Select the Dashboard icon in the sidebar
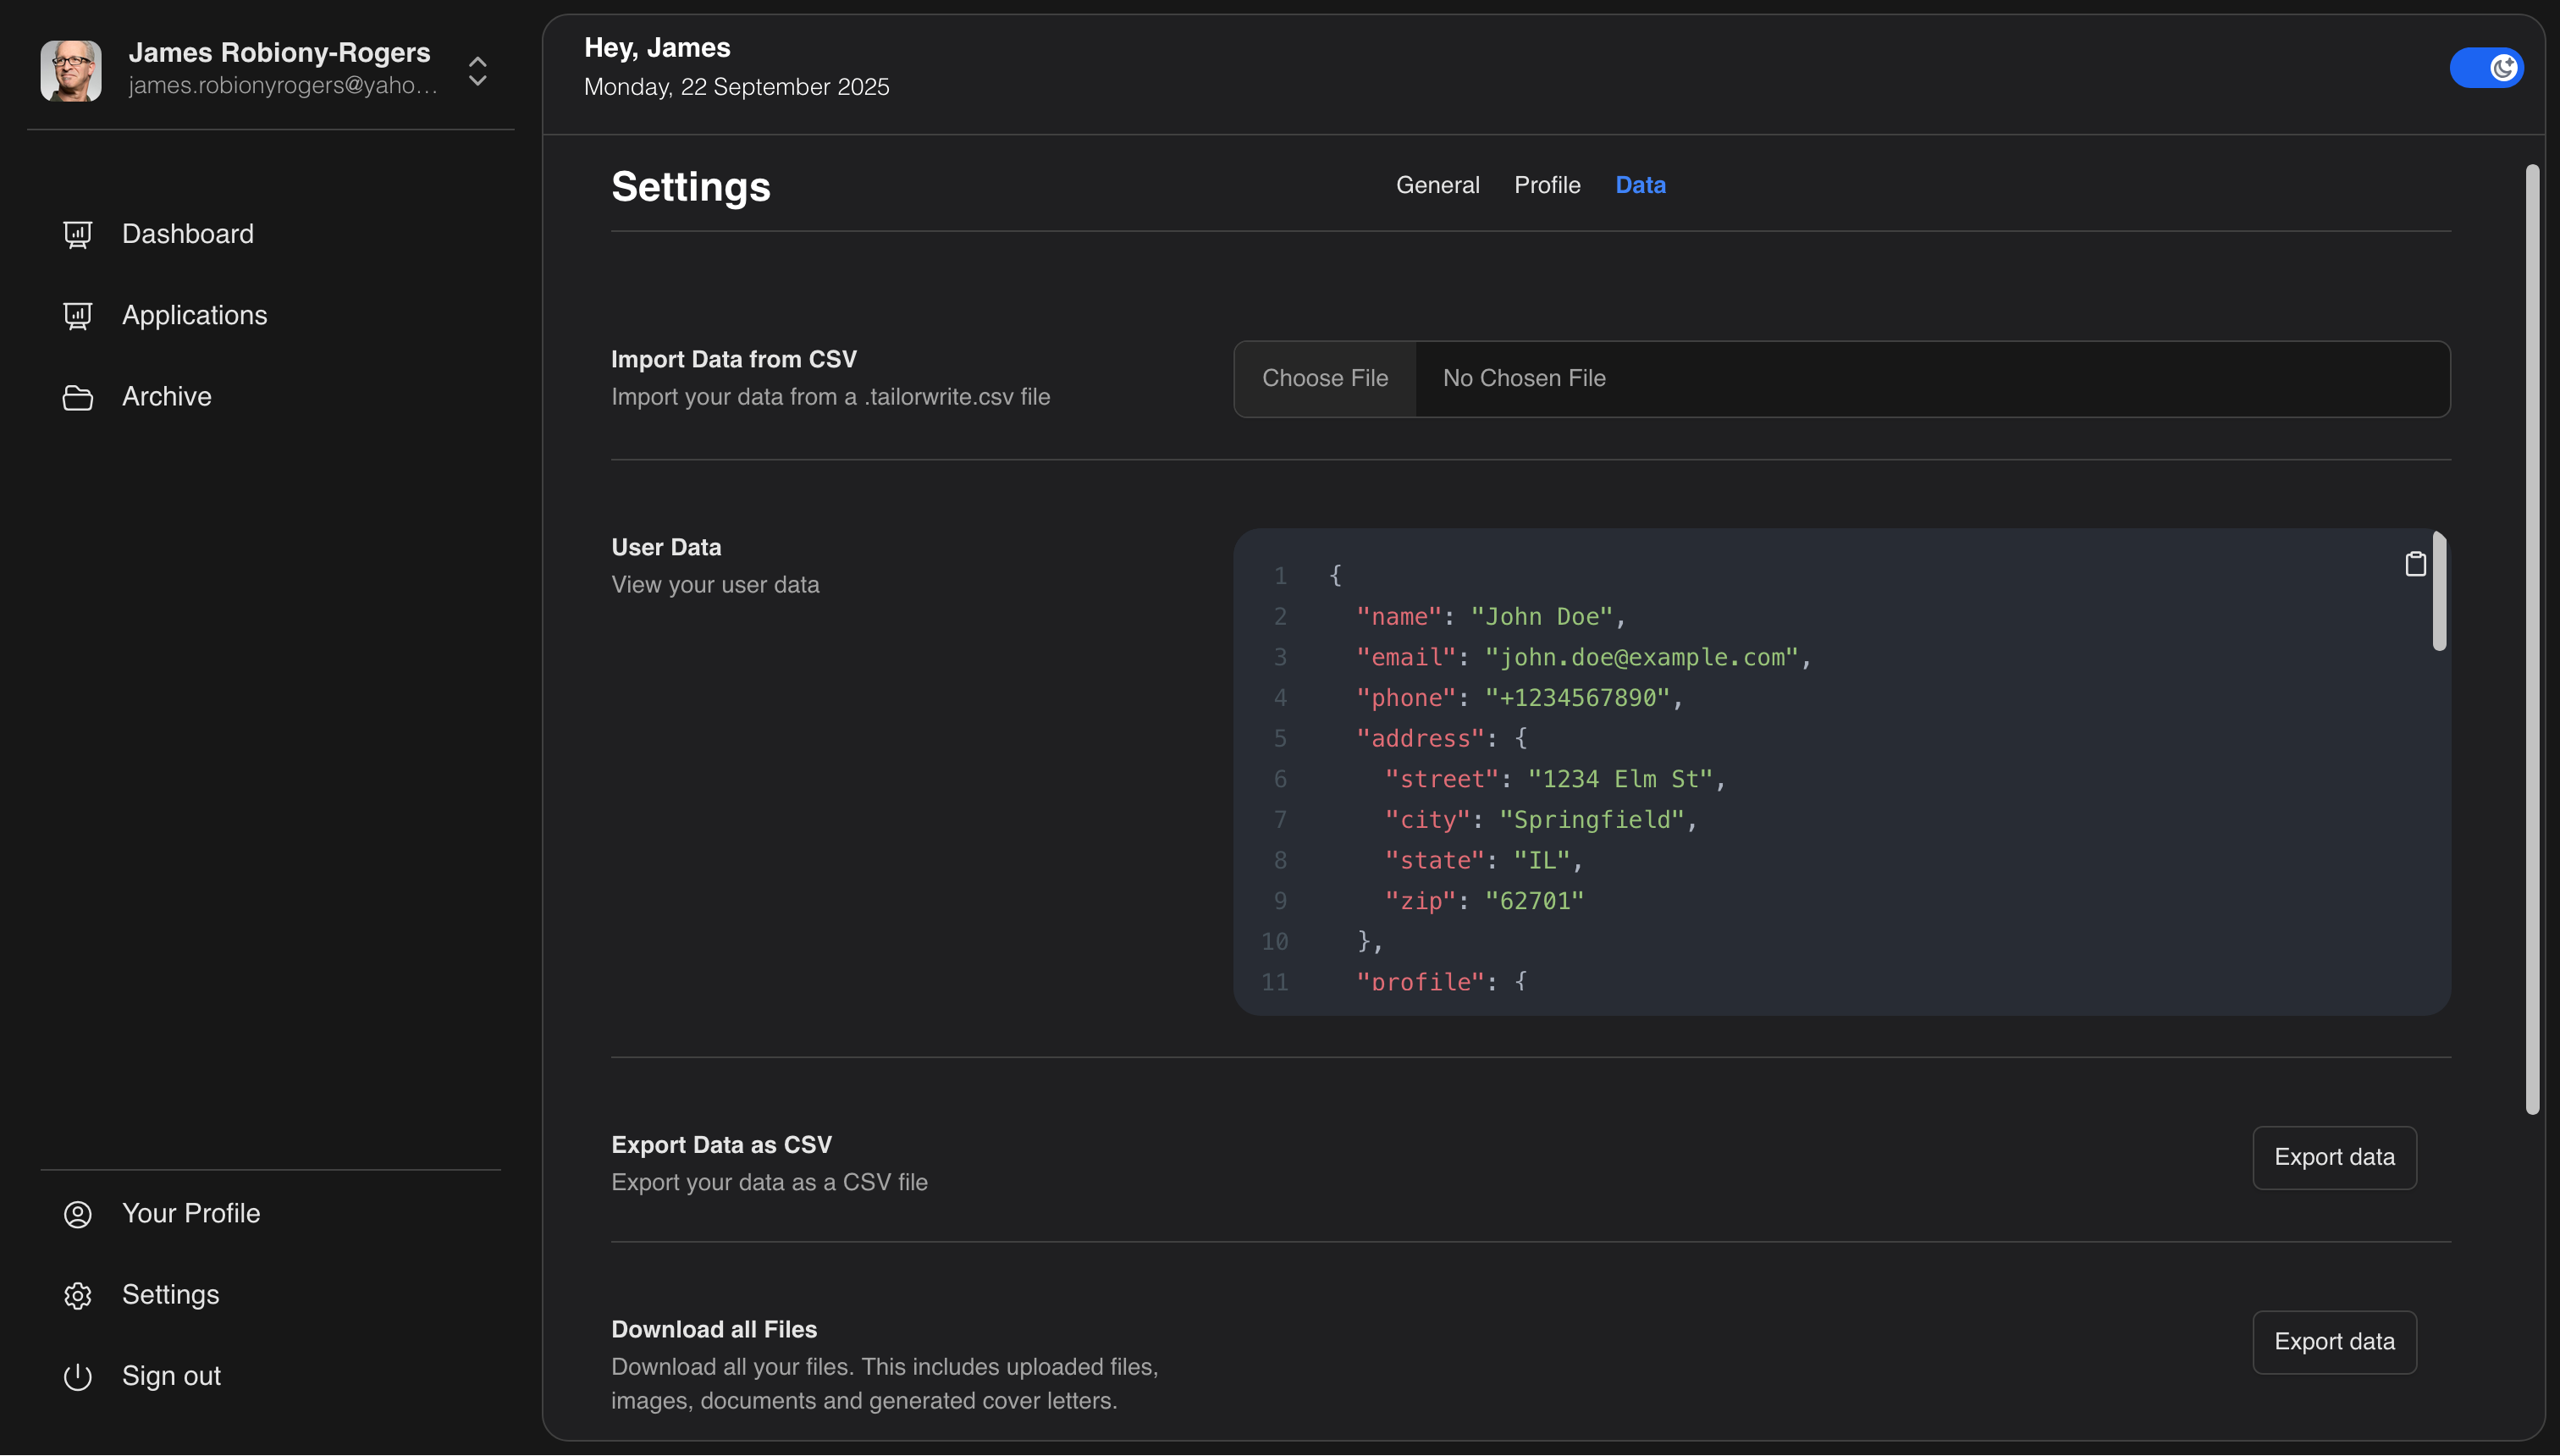 tap(78, 234)
